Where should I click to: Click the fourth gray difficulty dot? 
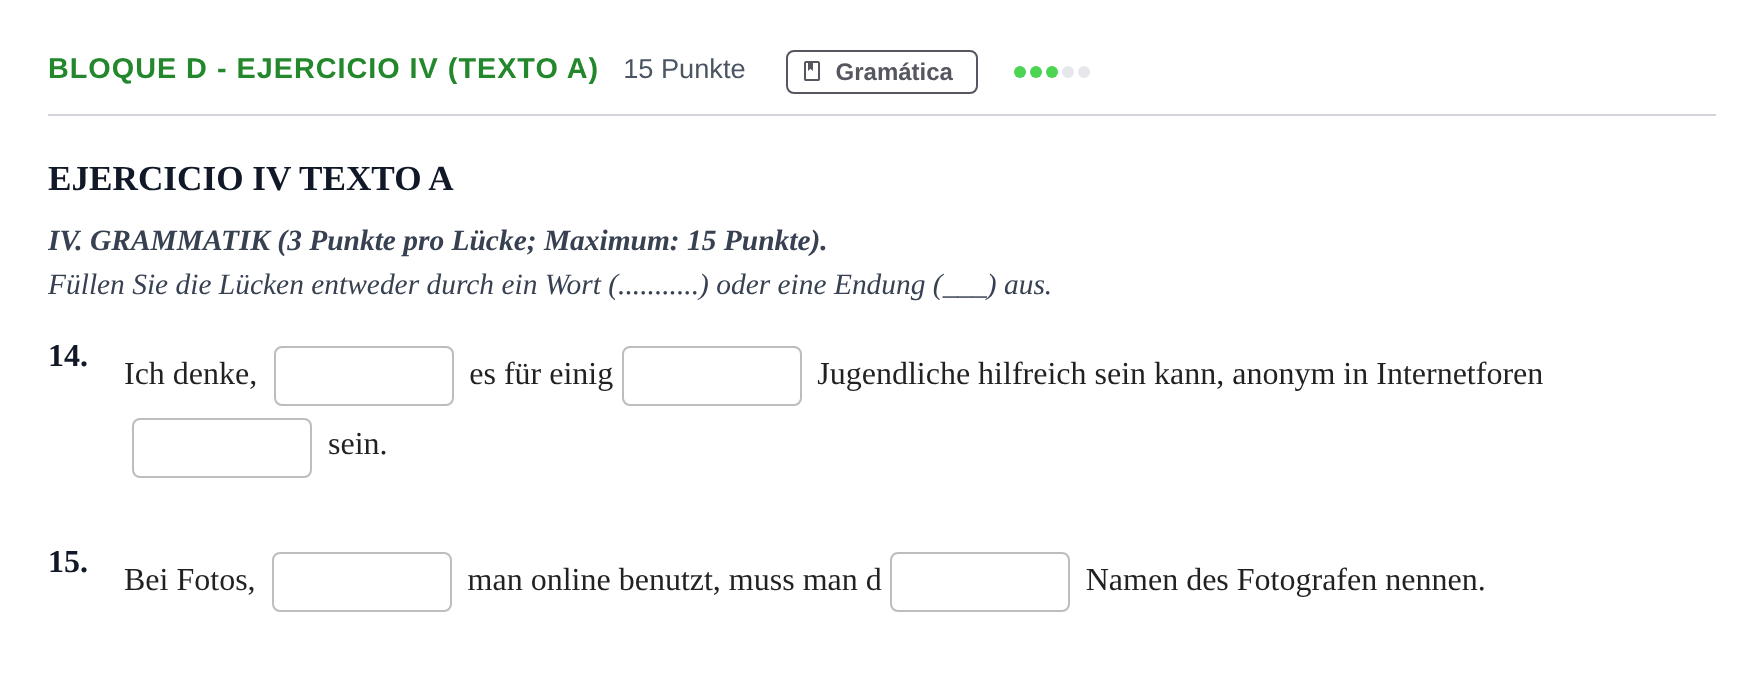pyautogui.click(x=1068, y=72)
